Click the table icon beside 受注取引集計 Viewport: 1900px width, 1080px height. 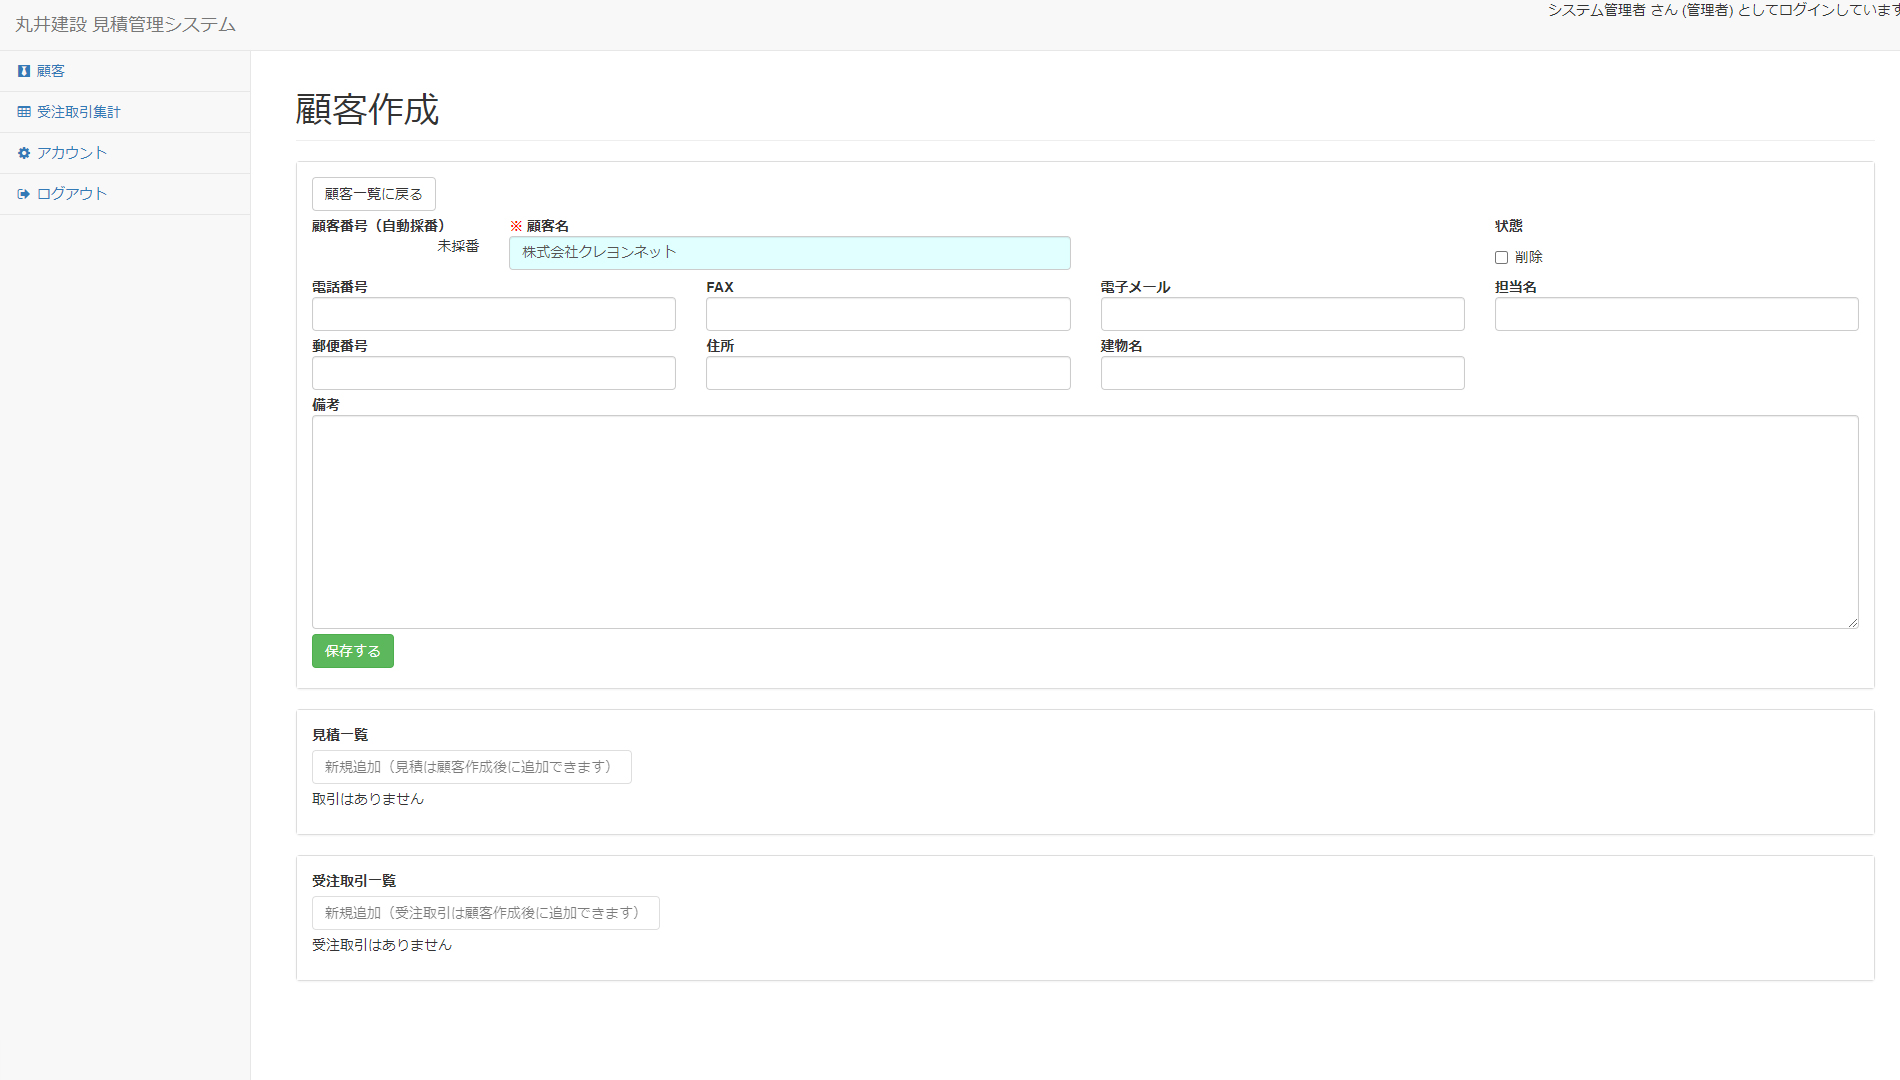tap(24, 112)
